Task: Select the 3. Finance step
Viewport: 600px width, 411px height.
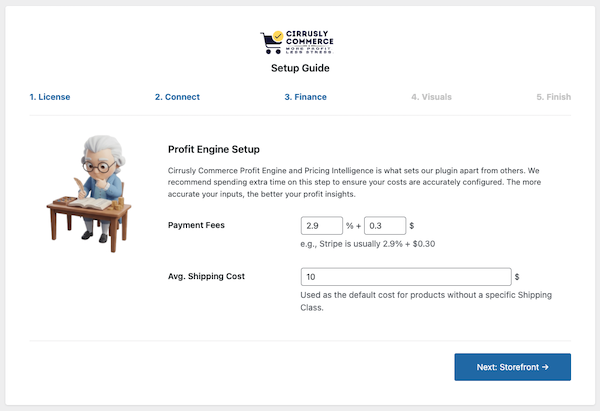Action: [305, 97]
